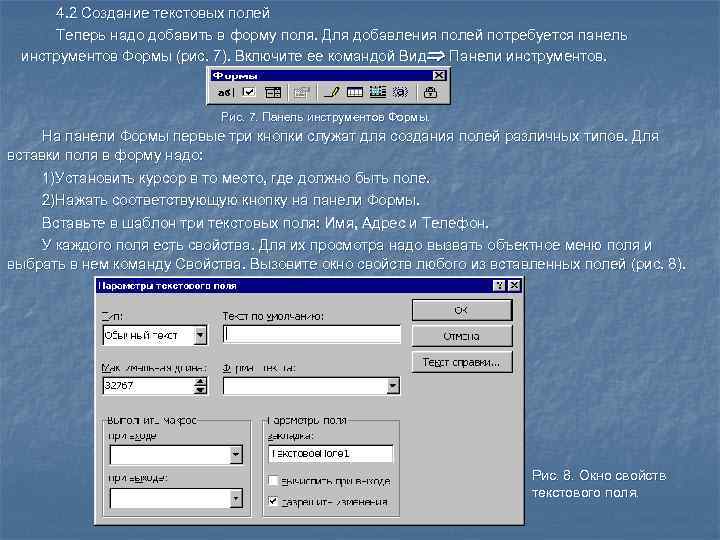Screen dimensions: 720x540
Task: Close the Параметры текстового поля dialog
Action: point(514,286)
